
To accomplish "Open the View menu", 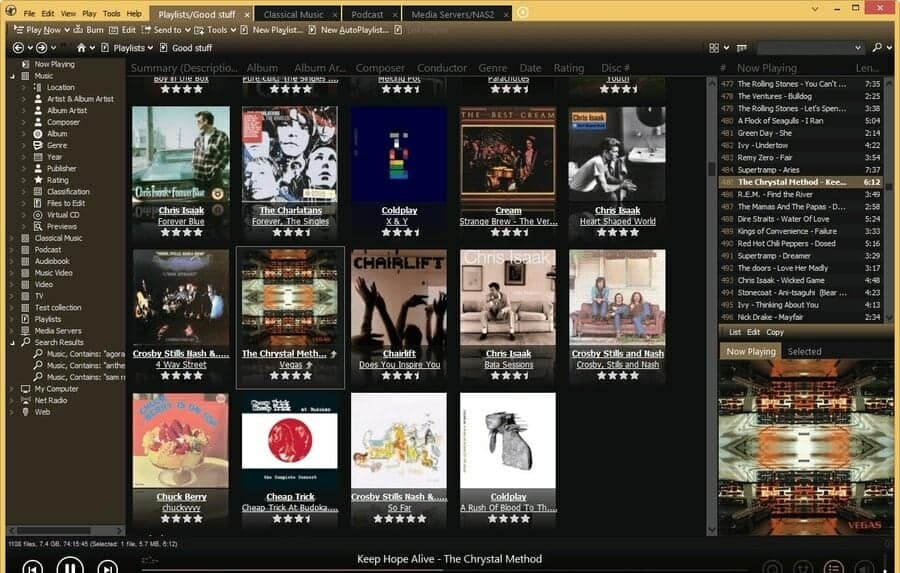I will click(68, 13).
